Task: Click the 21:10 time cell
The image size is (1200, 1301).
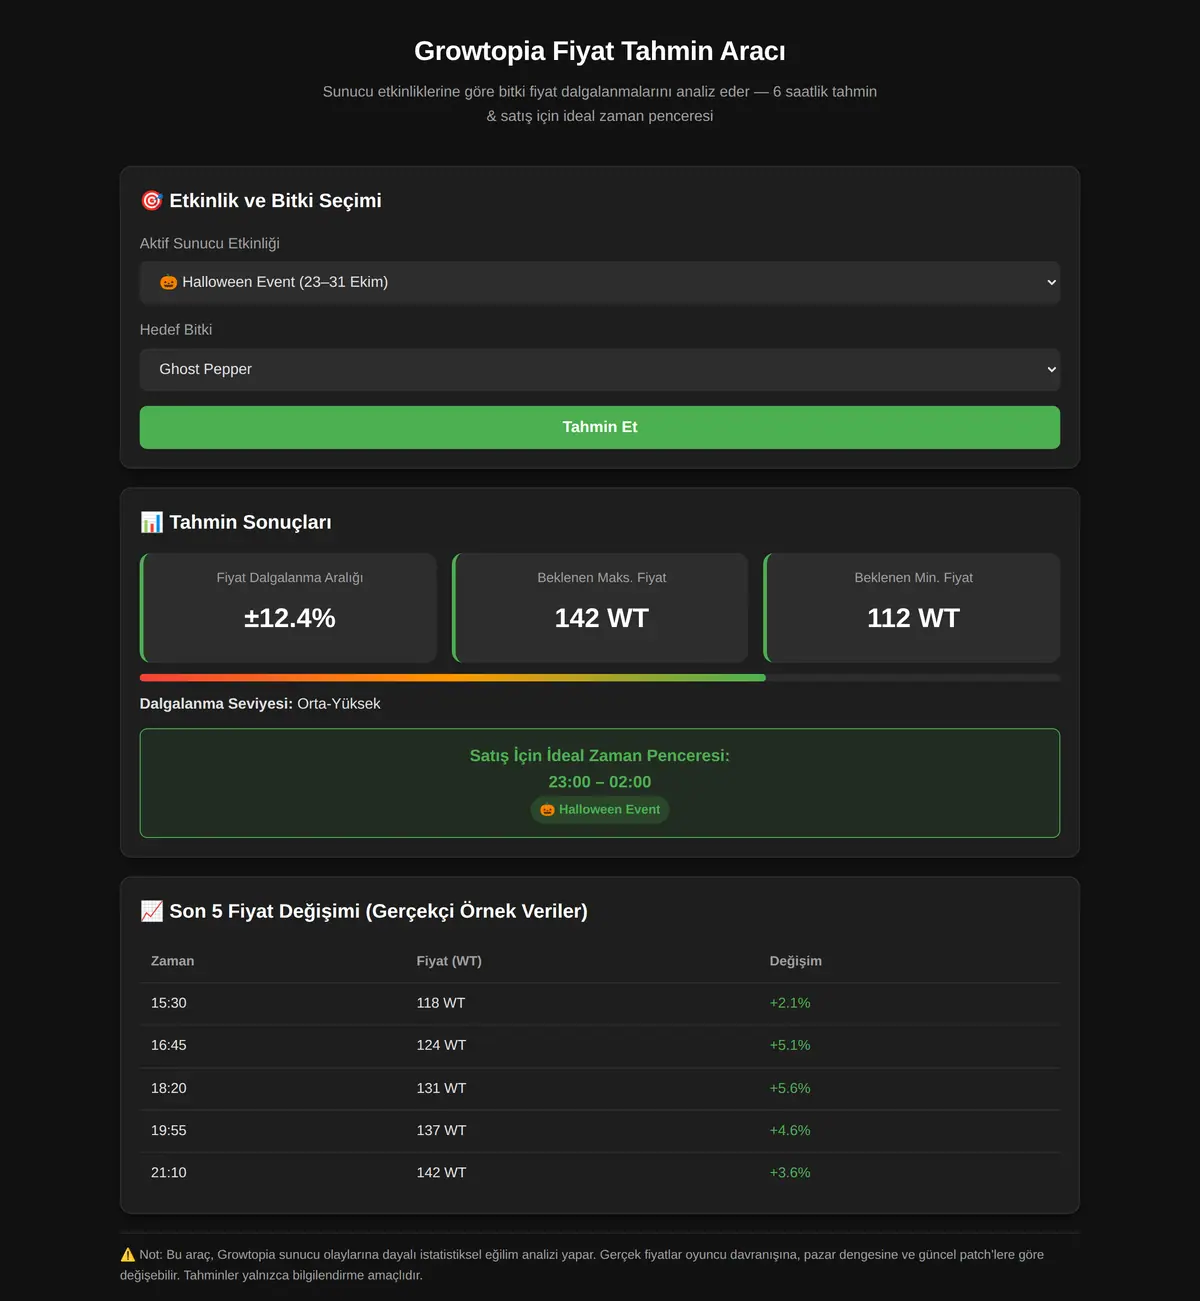Action: 169,1172
